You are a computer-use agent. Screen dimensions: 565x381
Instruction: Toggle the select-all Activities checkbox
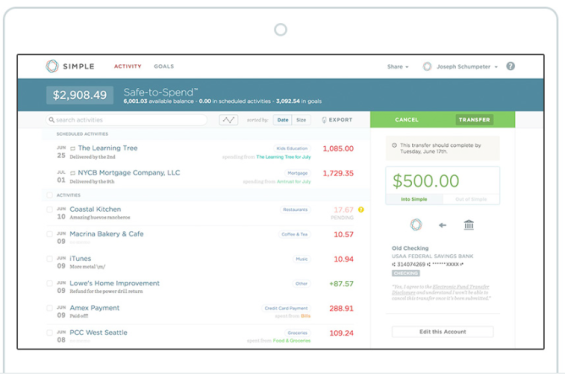(49, 195)
